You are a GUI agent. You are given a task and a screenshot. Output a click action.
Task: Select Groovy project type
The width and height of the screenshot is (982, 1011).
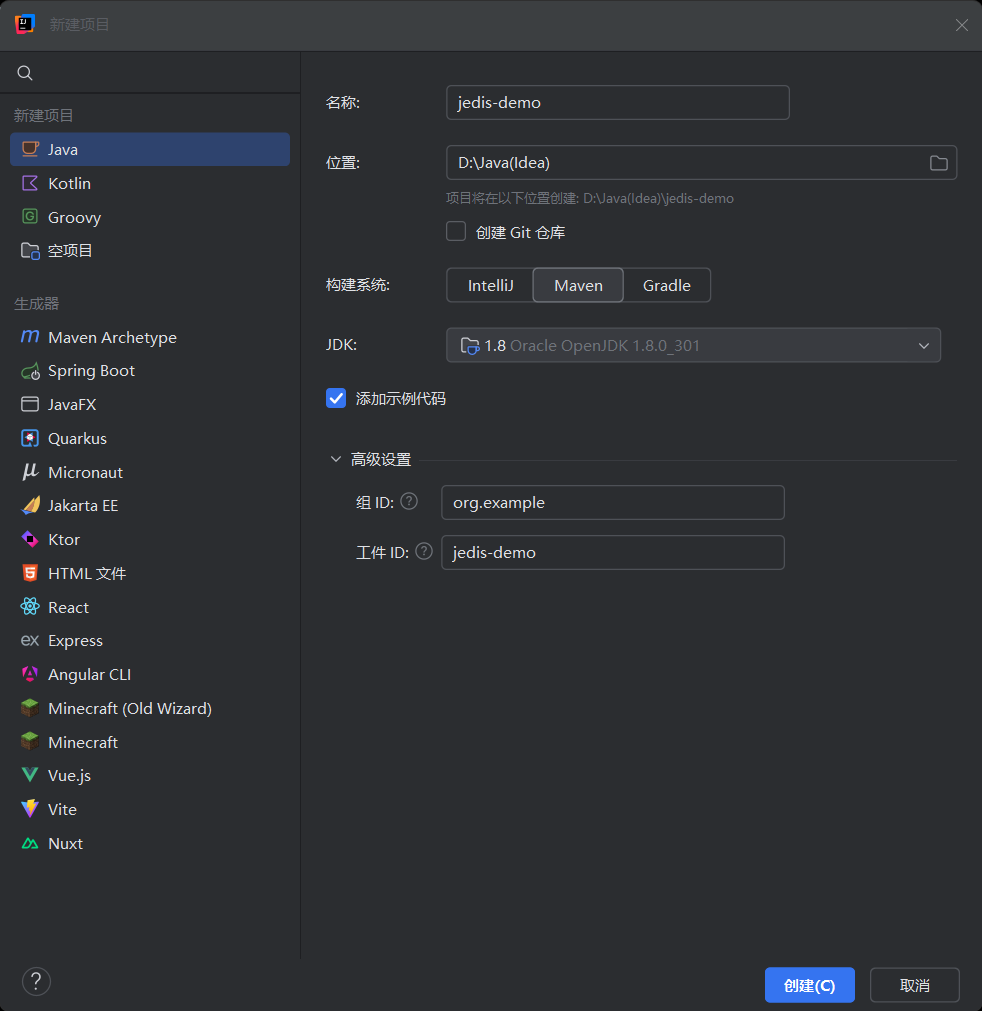pos(150,217)
